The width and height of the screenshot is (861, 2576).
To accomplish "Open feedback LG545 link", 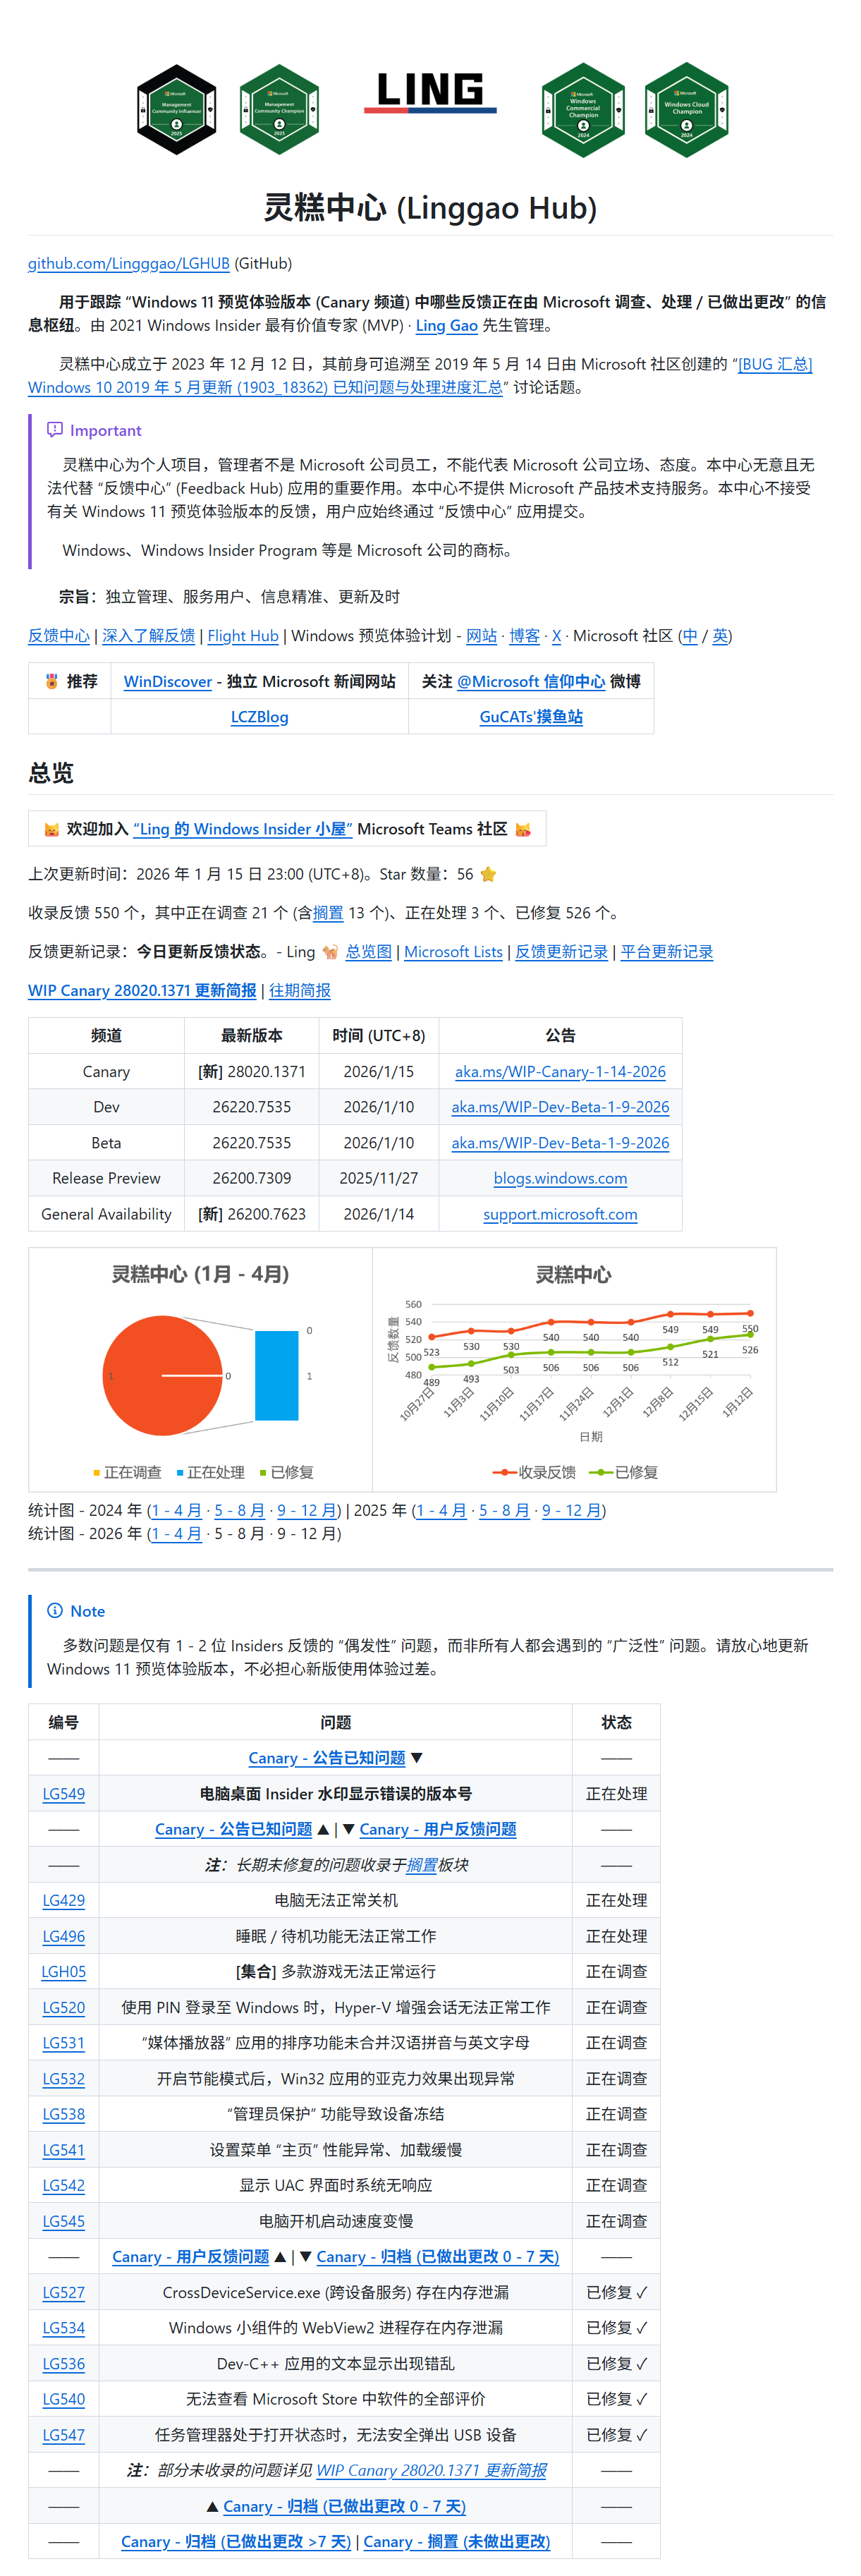I will coord(63,2221).
